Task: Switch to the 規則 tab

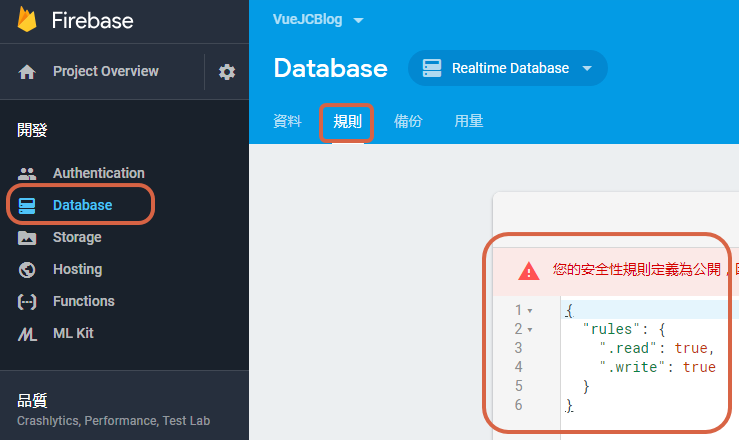Action: 347,122
